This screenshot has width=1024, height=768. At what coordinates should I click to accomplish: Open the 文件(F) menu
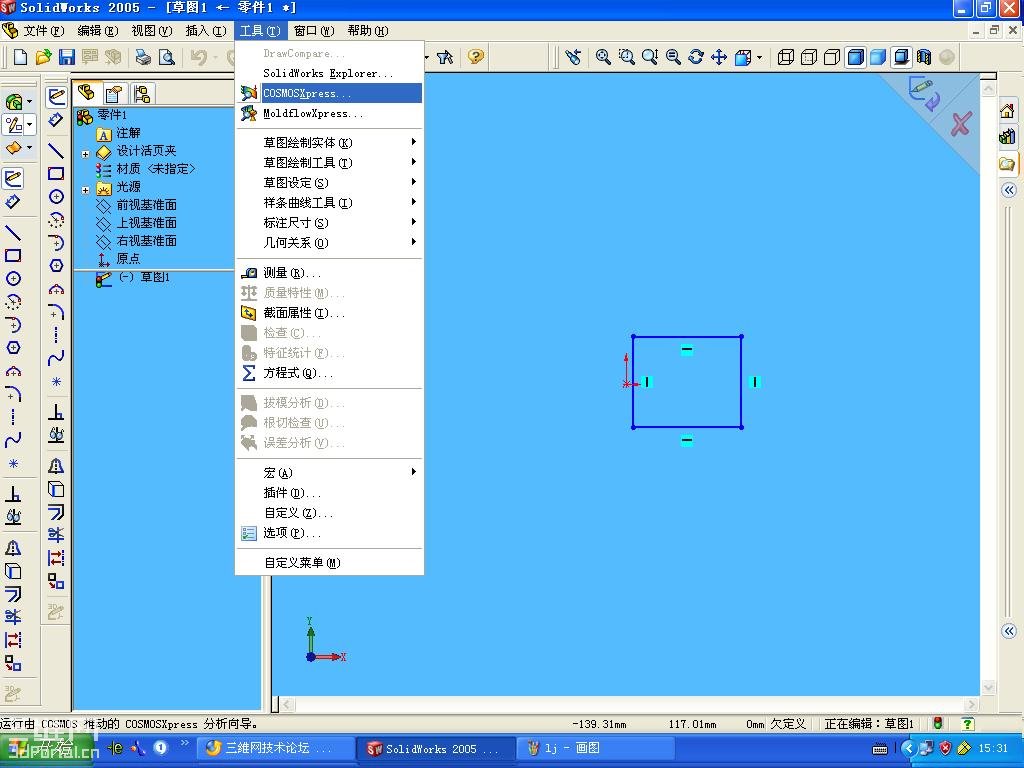click(x=43, y=31)
